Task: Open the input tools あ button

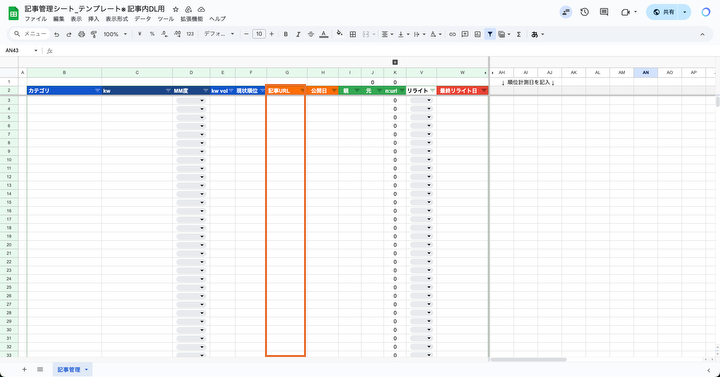Action: (537, 34)
